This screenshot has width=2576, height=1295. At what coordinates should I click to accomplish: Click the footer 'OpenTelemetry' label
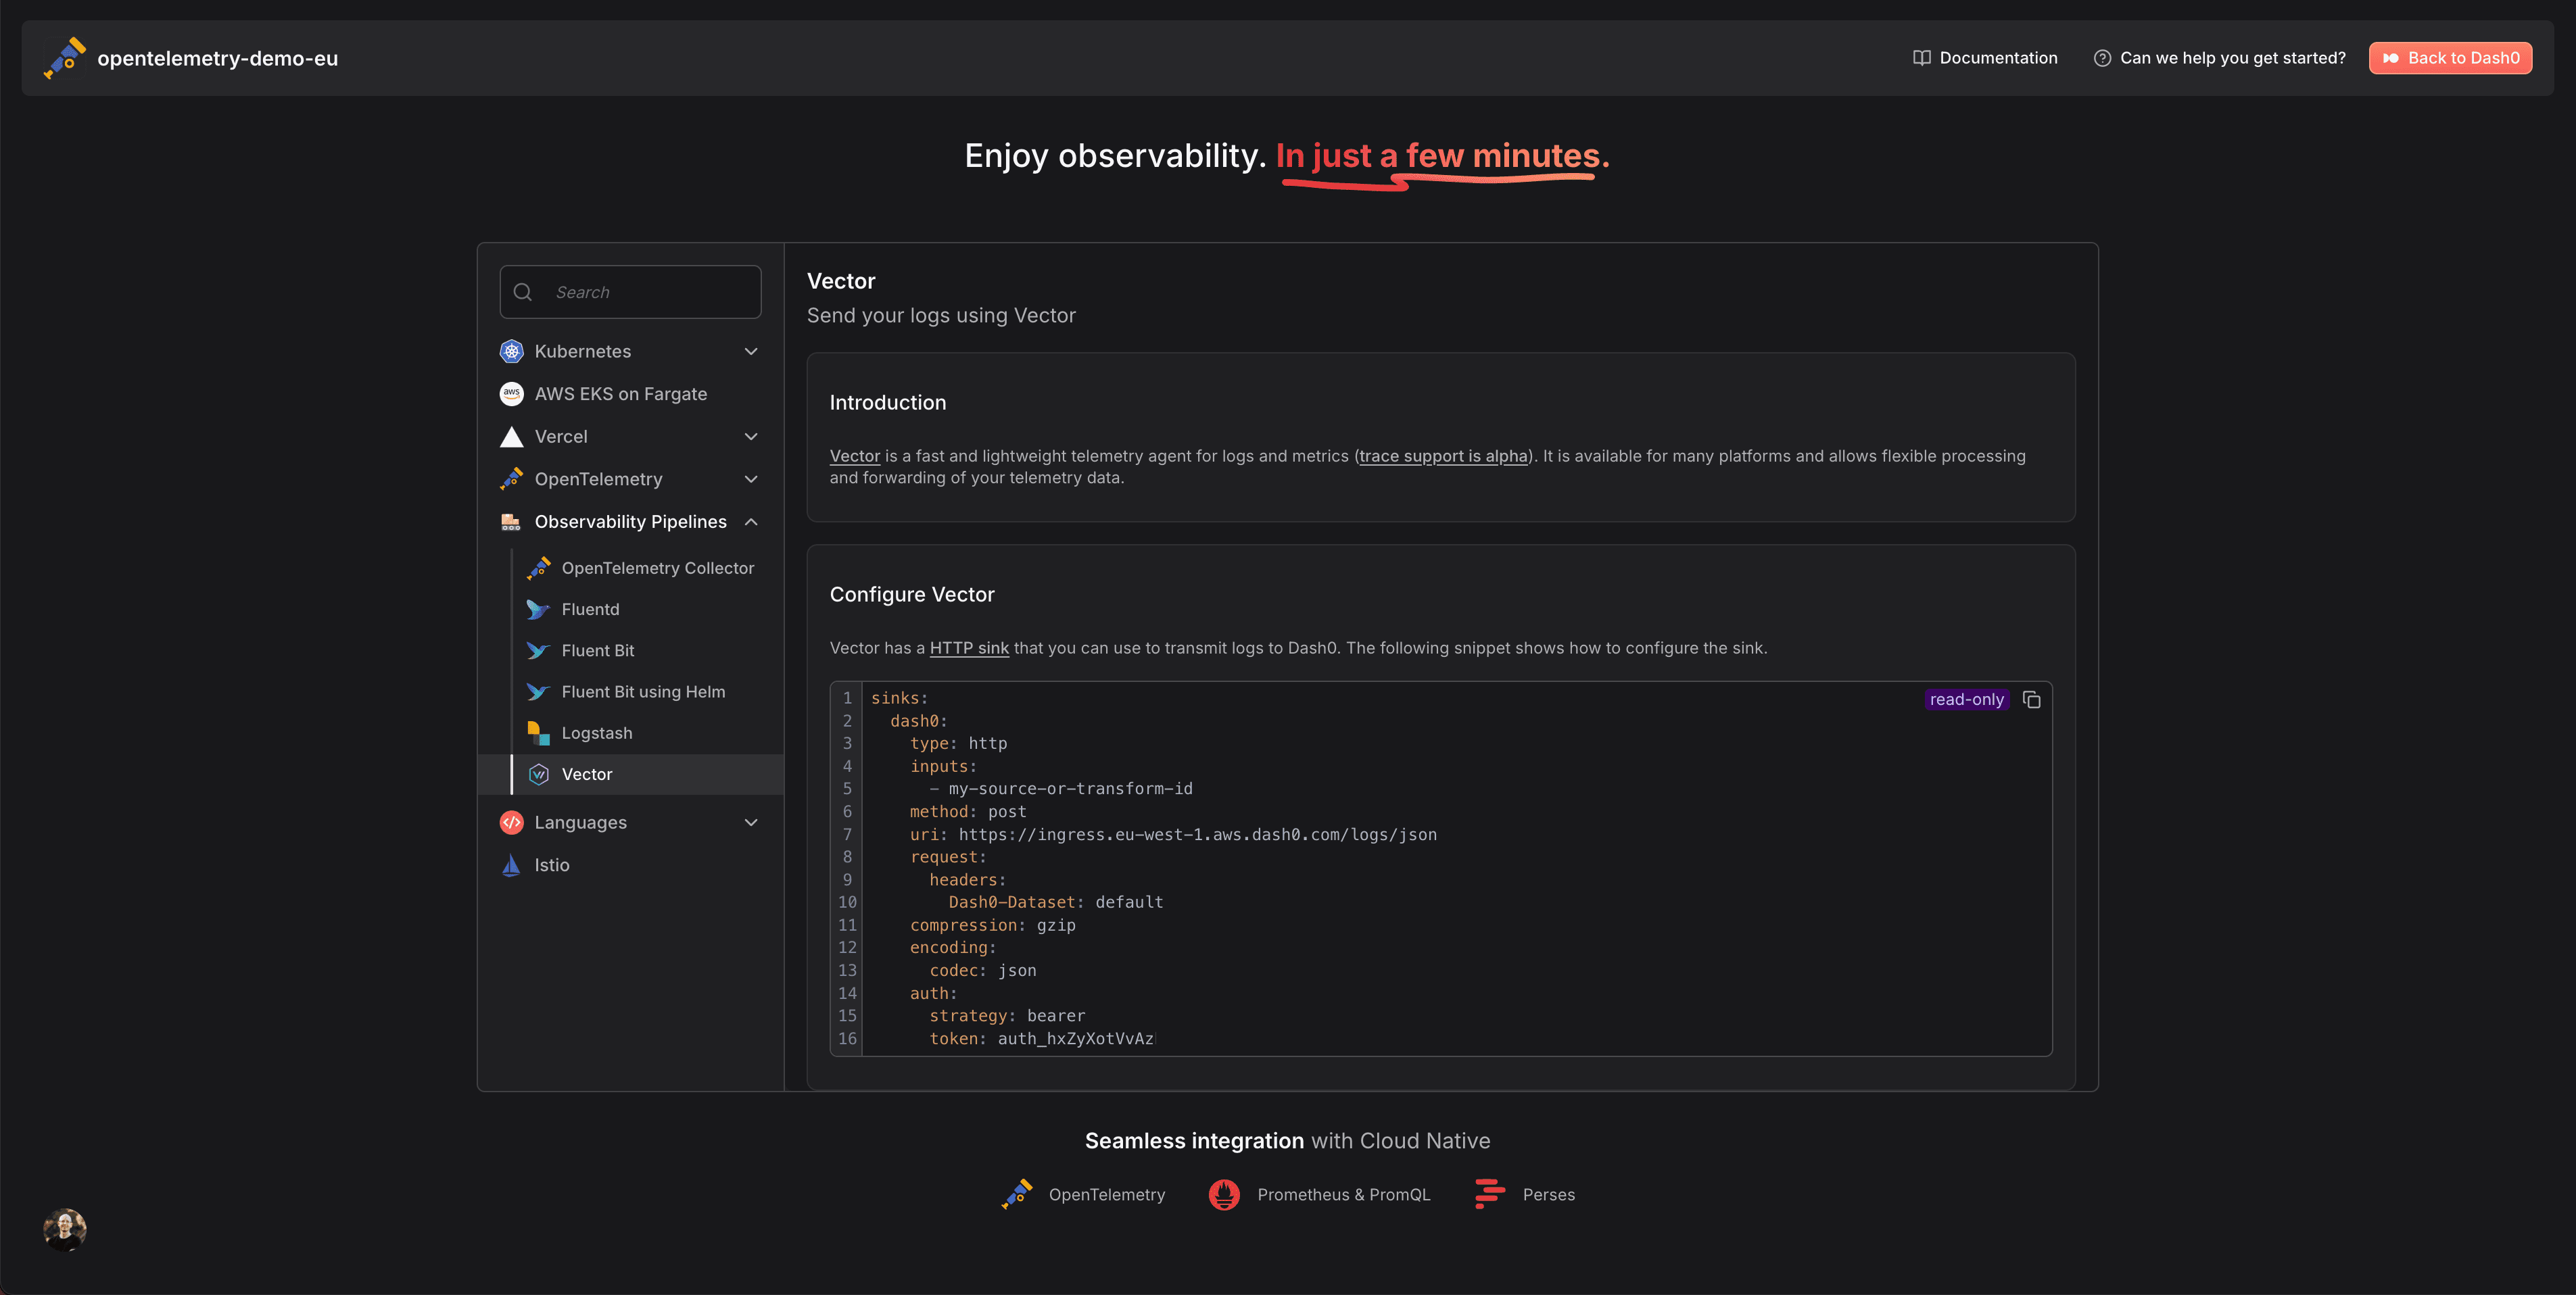point(1107,1195)
